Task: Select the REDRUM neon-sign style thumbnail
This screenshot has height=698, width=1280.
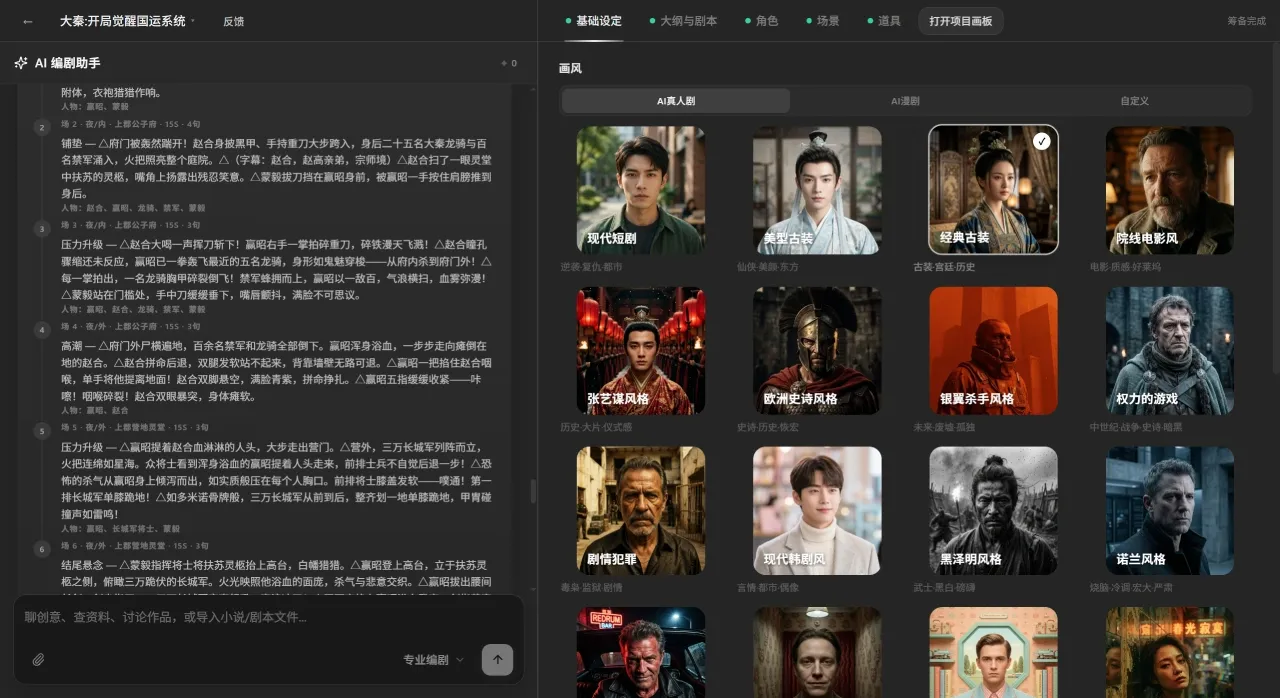Action: coord(640,652)
